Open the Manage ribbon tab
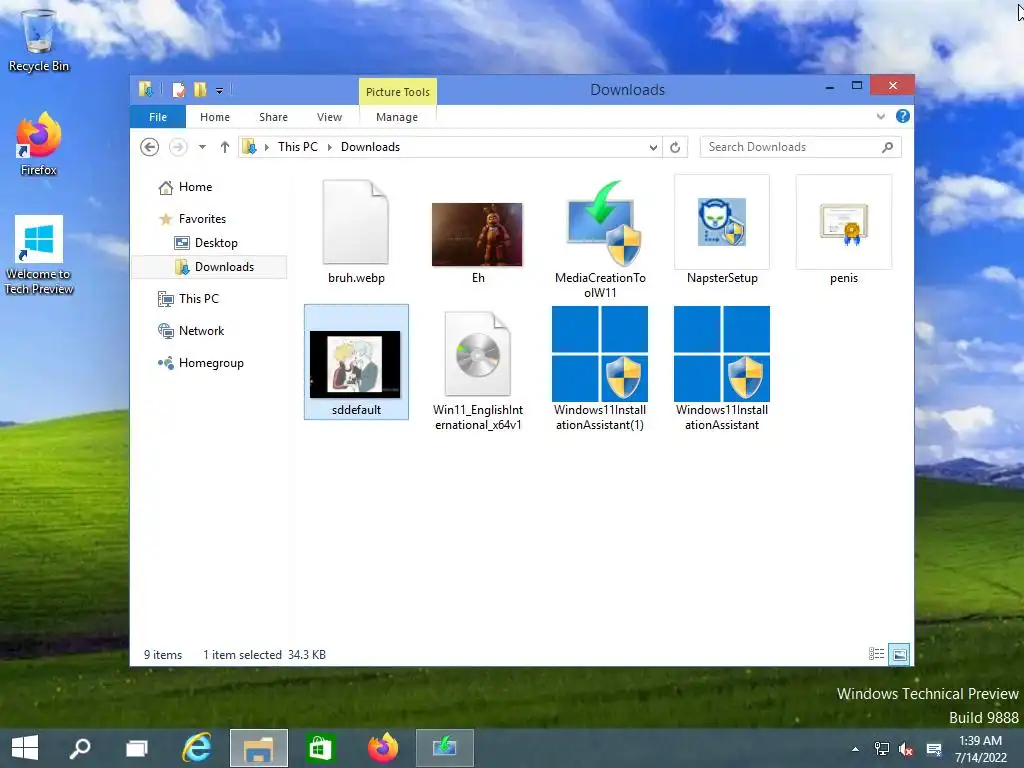This screenshot has width=1024, height=768. [x=397, y=117]
